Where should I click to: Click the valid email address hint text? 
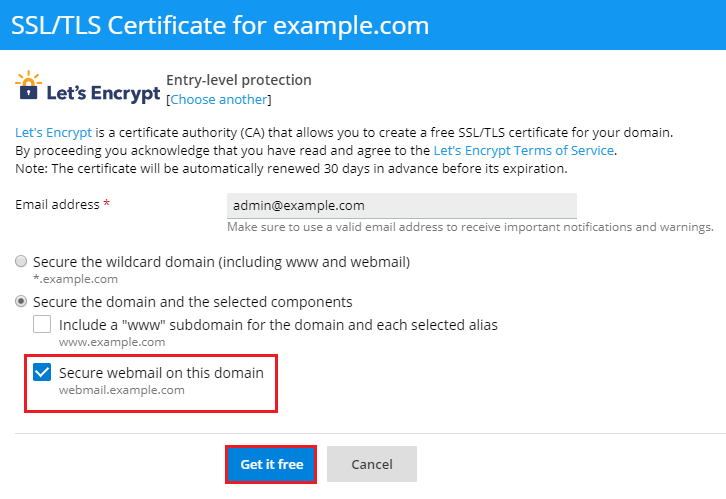pos(470,227)
